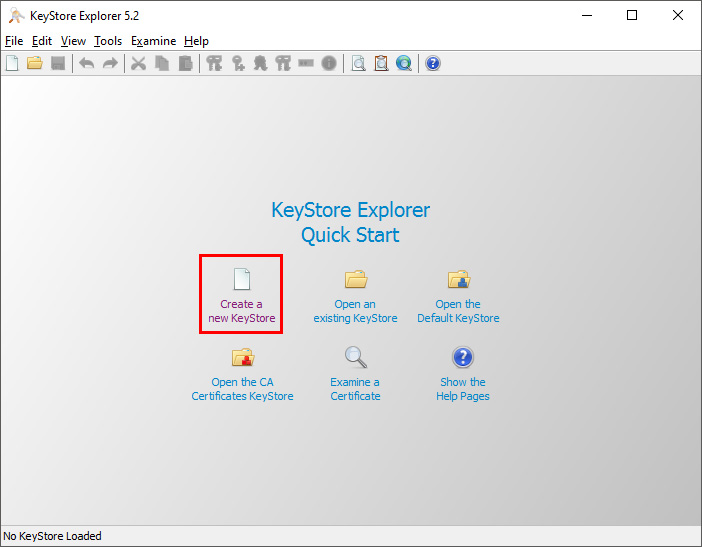Click the blue Help toolbar icon
Screen dimensions: 702x547
(x=433, y=63)
